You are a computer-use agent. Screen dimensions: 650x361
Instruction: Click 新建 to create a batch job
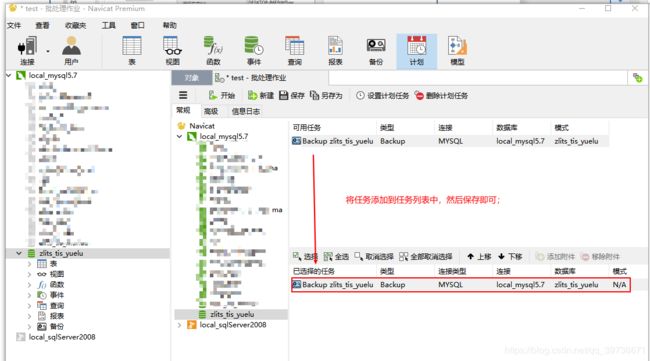coord(261,96)
